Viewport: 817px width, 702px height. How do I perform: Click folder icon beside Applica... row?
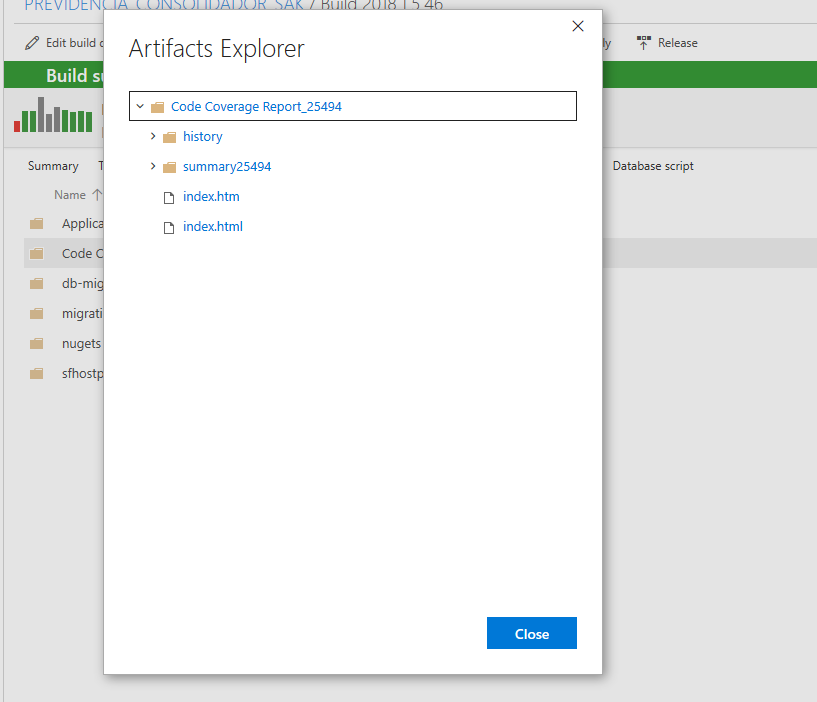(x=36, y=224)
